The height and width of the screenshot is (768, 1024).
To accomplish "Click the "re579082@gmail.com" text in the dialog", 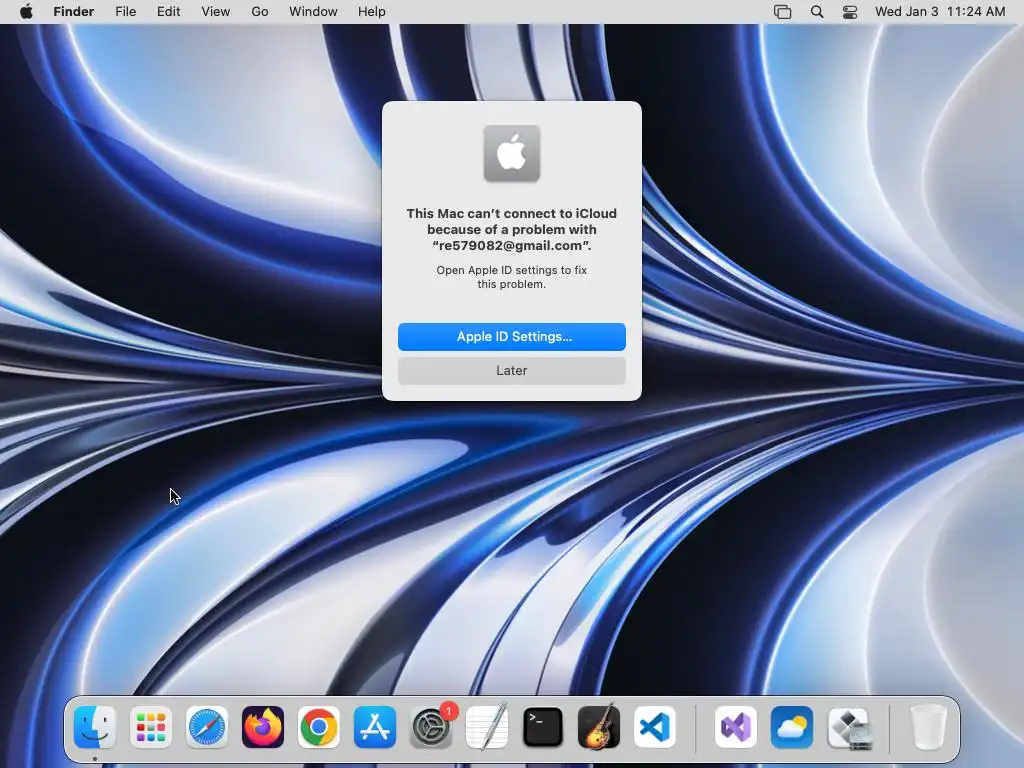I will [x=512, y=246].
